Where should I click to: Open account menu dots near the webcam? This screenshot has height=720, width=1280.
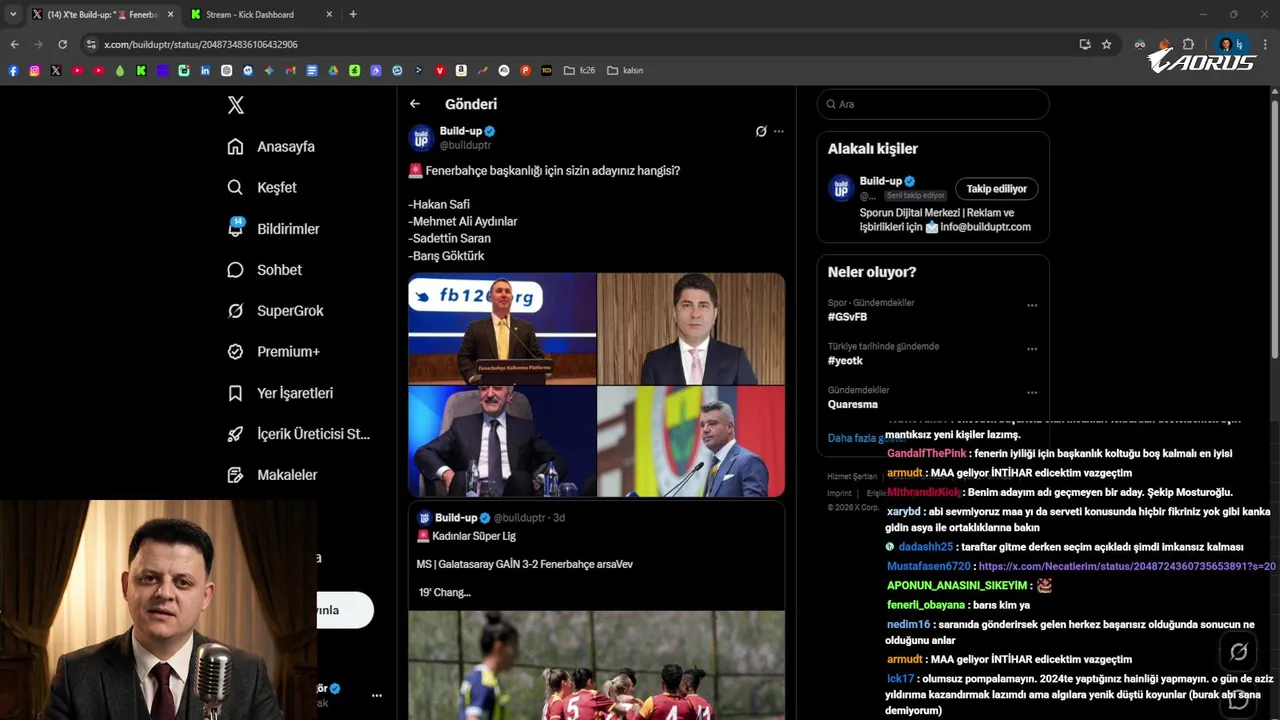point(377,695)
